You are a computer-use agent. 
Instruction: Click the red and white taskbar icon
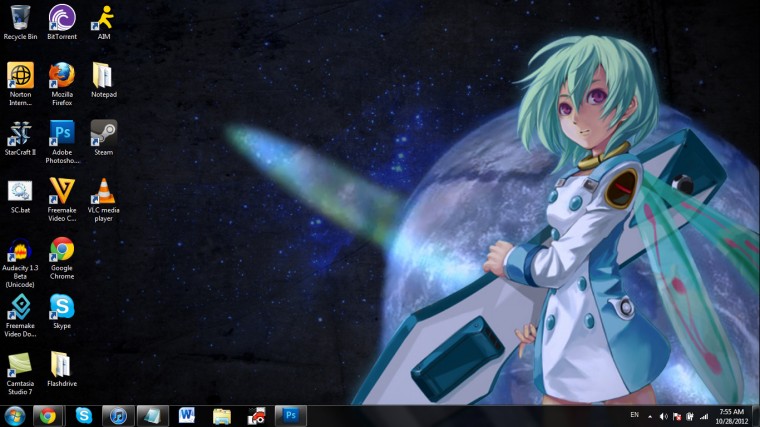tap(256, 416)
